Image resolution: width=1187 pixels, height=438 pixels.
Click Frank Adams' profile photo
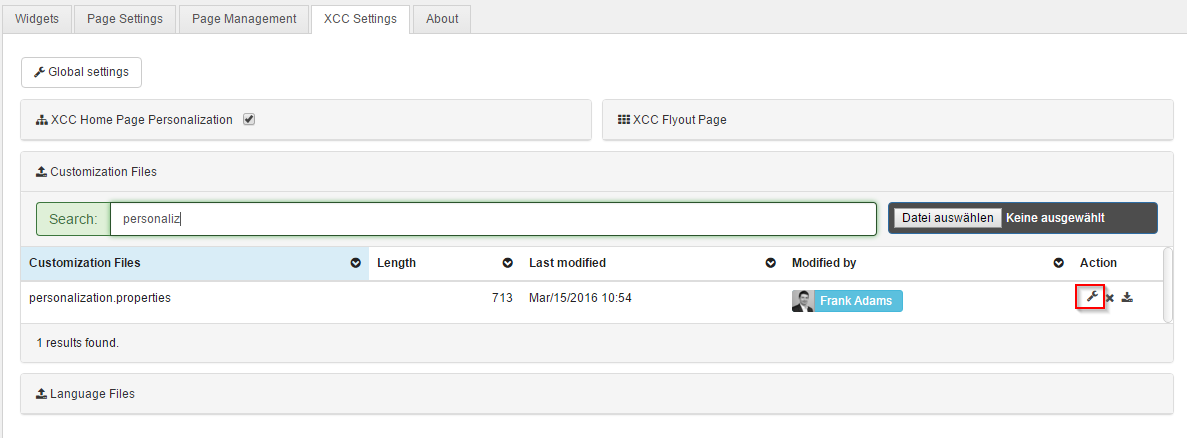click(x=802, y=301)
